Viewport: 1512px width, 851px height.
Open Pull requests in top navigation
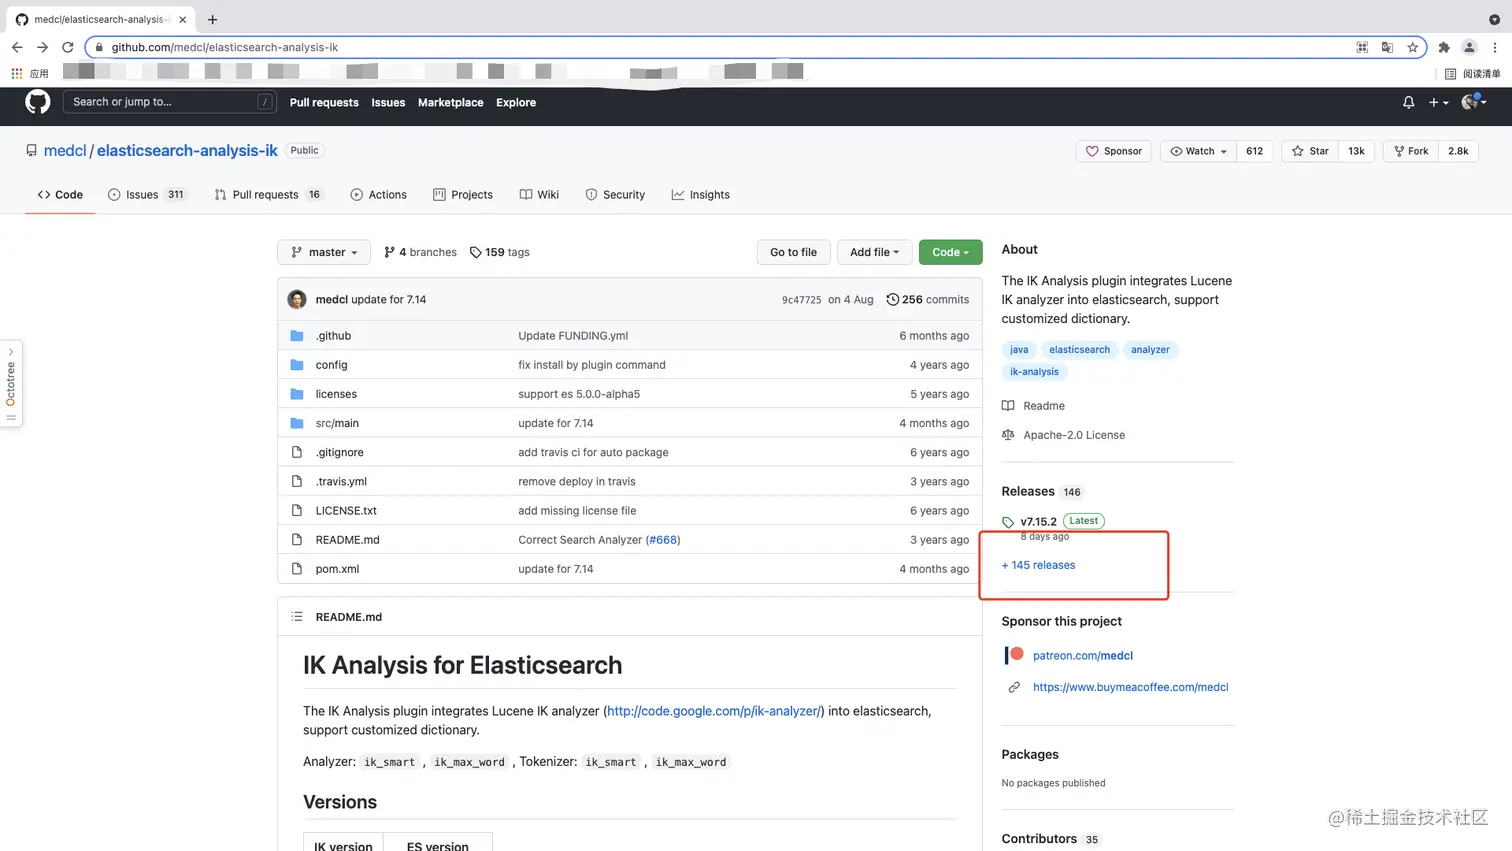point(324,102)
